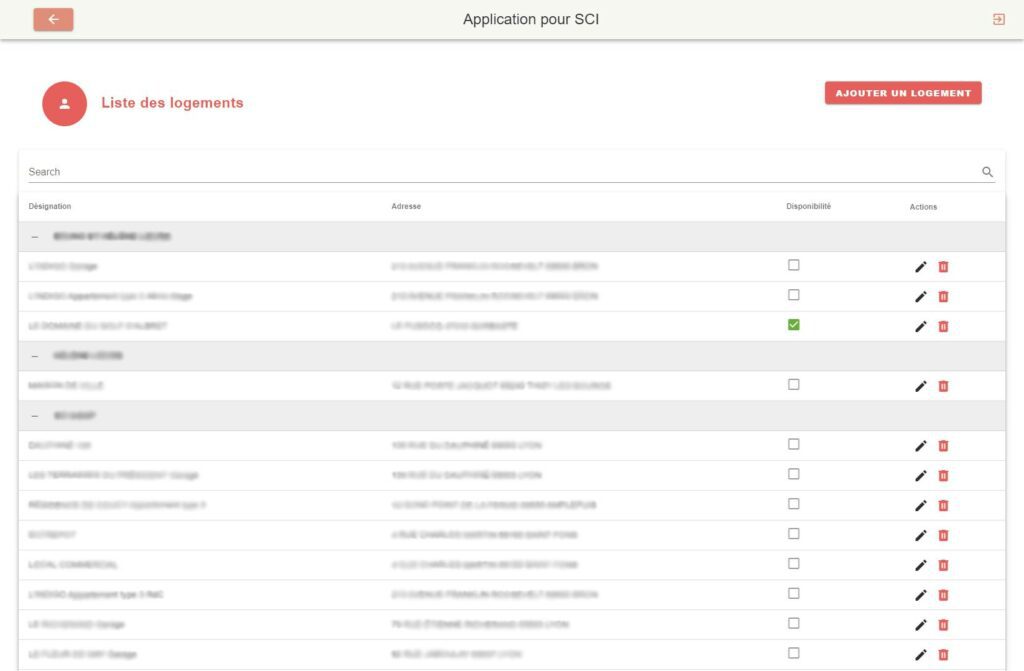Click the pencil icon on MAISON DE VILLE row
1024x671 pixels.
[x=921, y=386]
